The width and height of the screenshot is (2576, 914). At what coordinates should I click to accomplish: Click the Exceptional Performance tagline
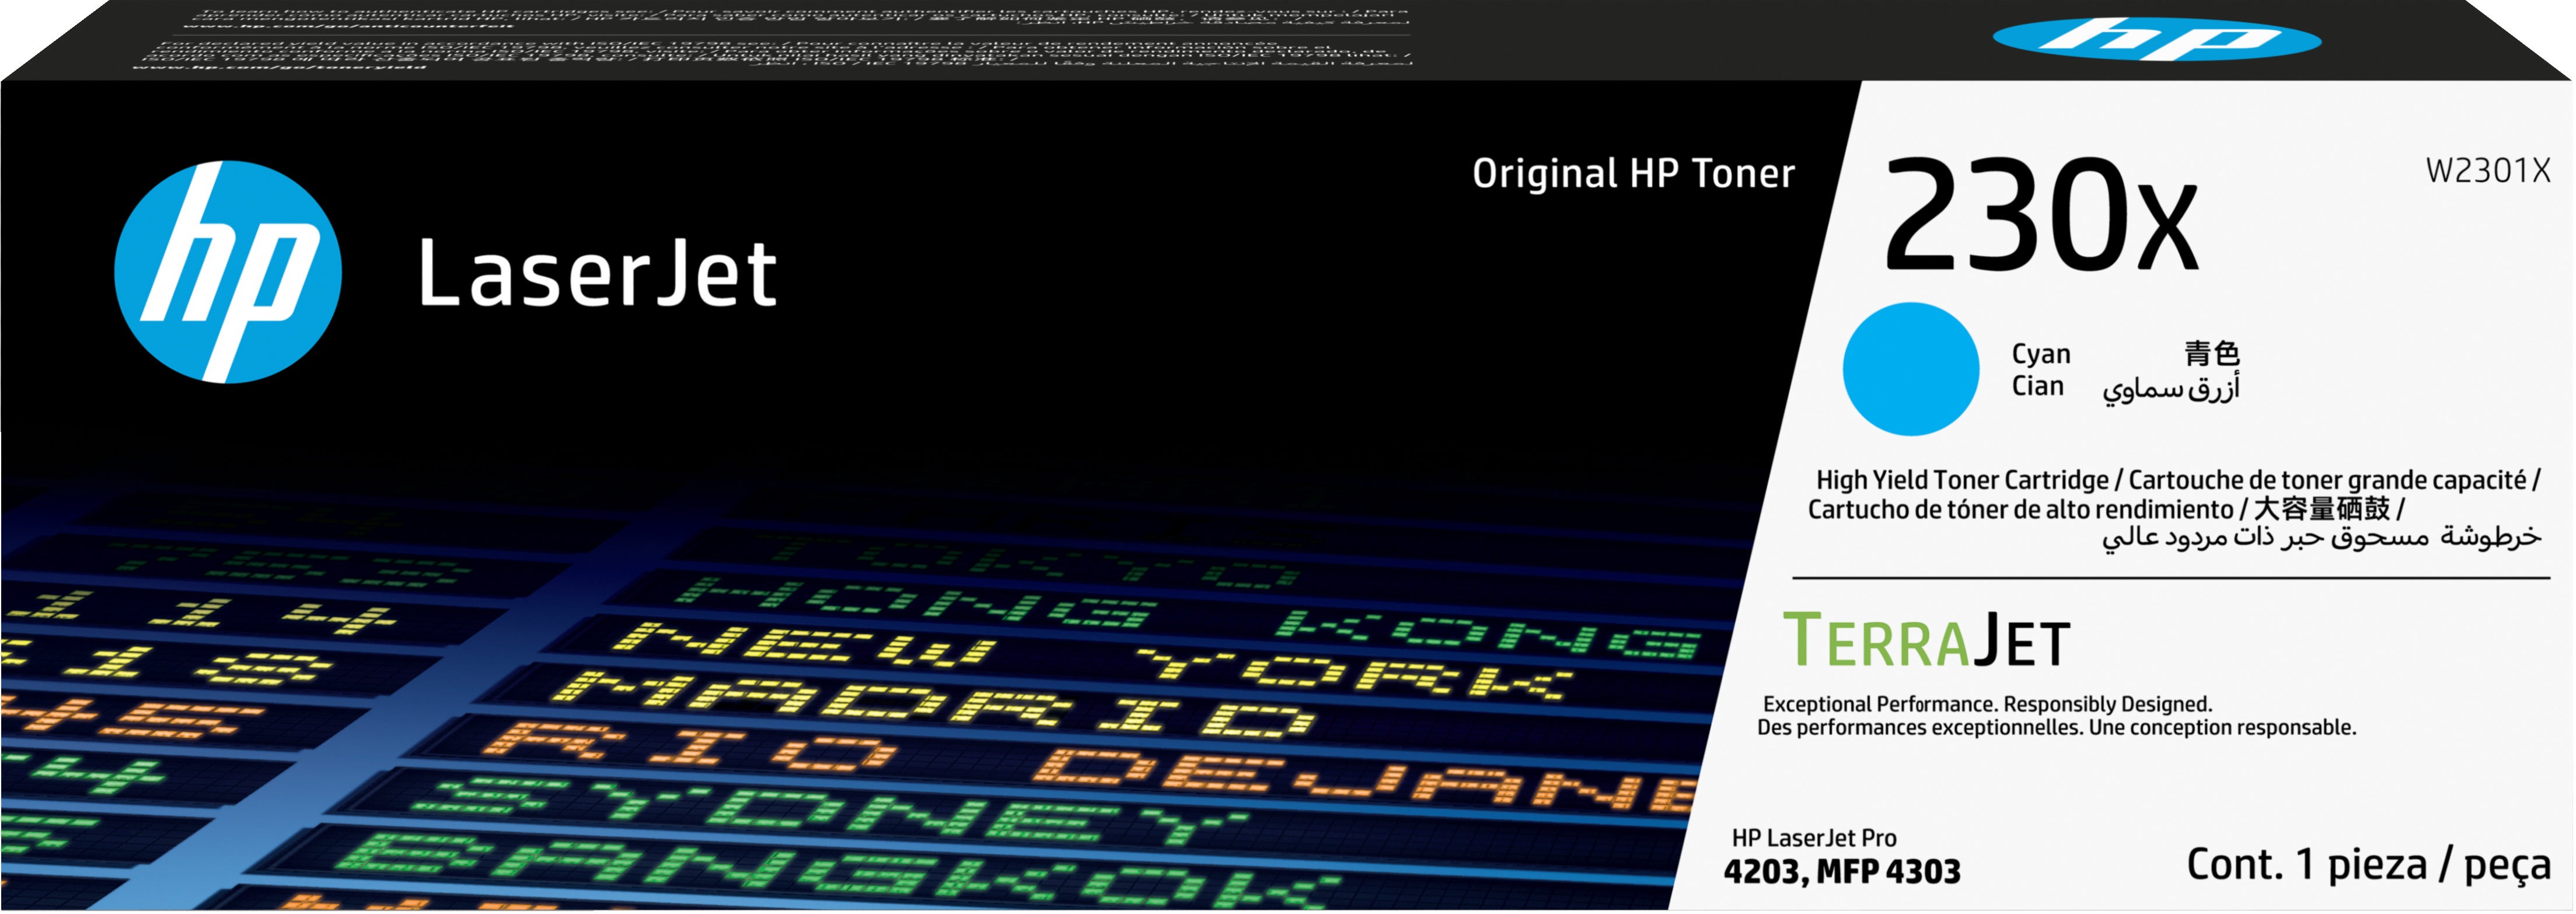pos(1987,704)
